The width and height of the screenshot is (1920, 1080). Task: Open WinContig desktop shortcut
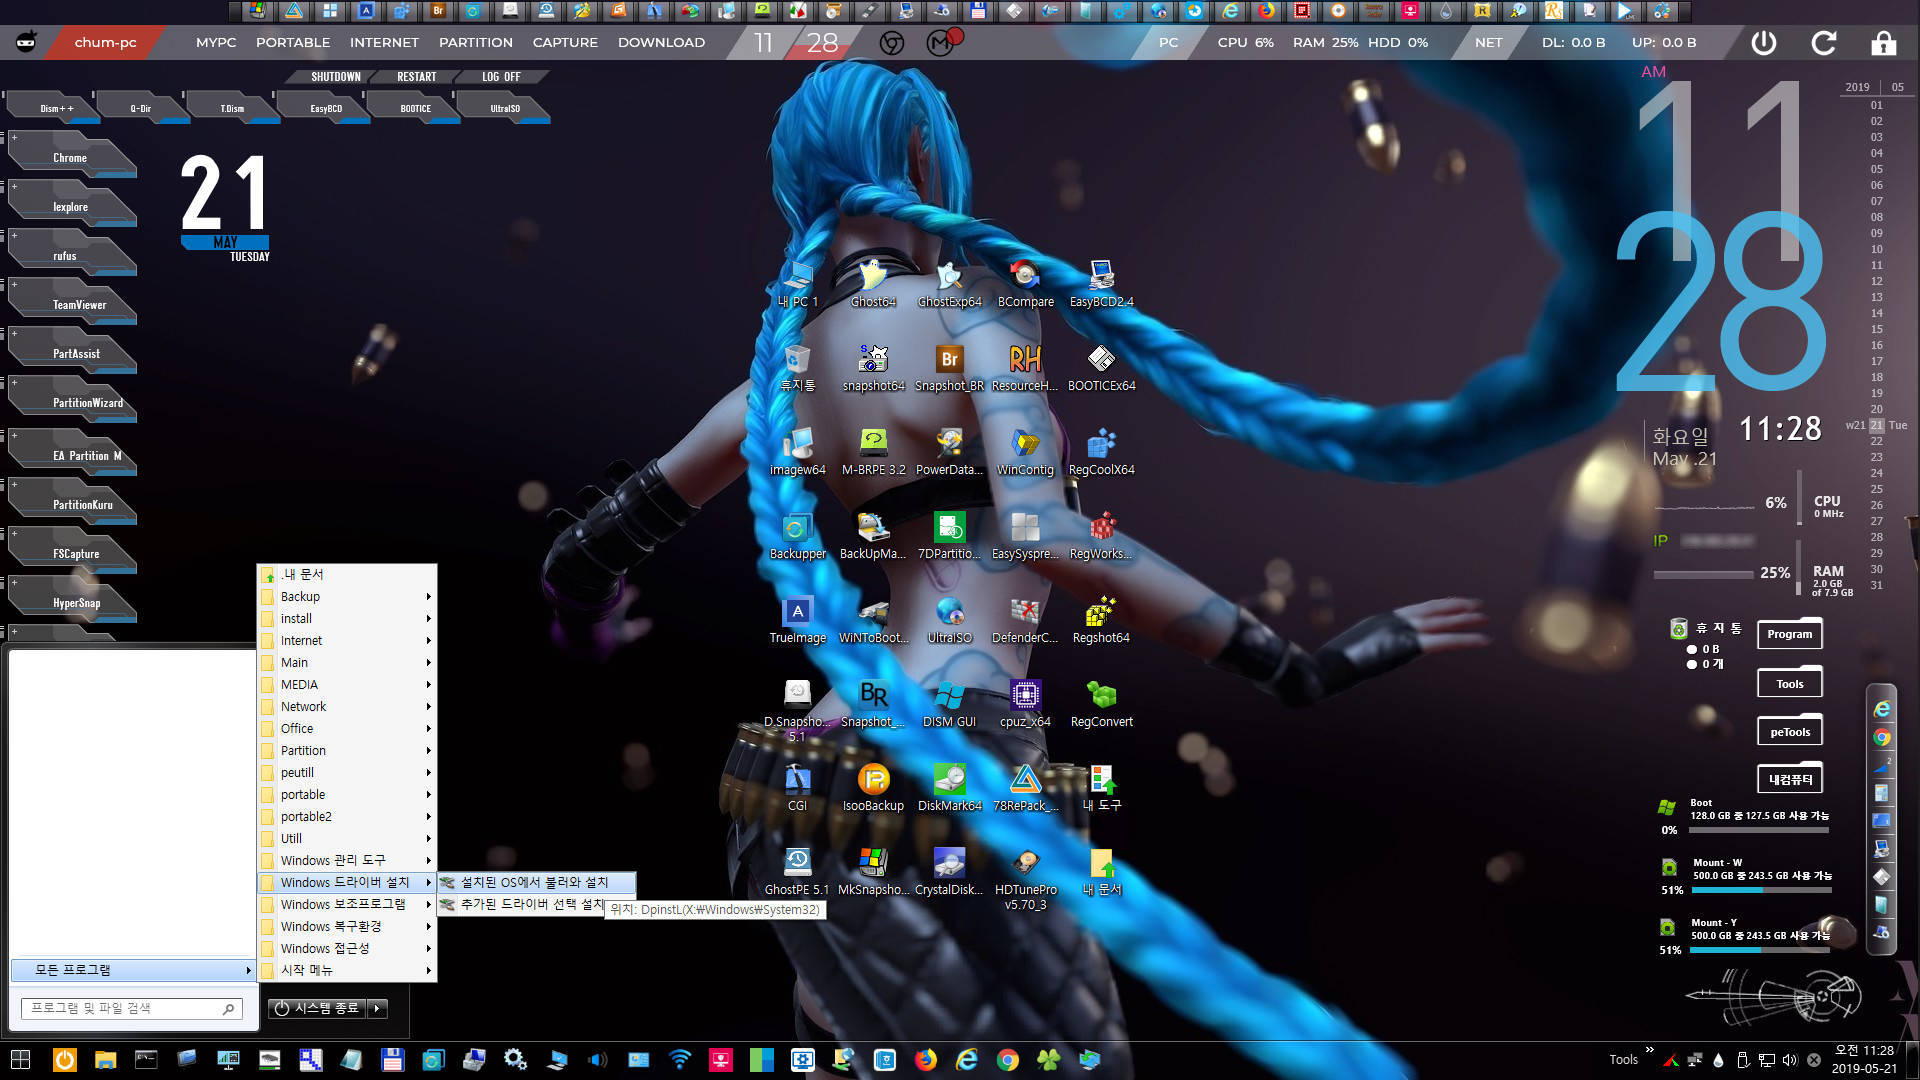point(1025,451)
